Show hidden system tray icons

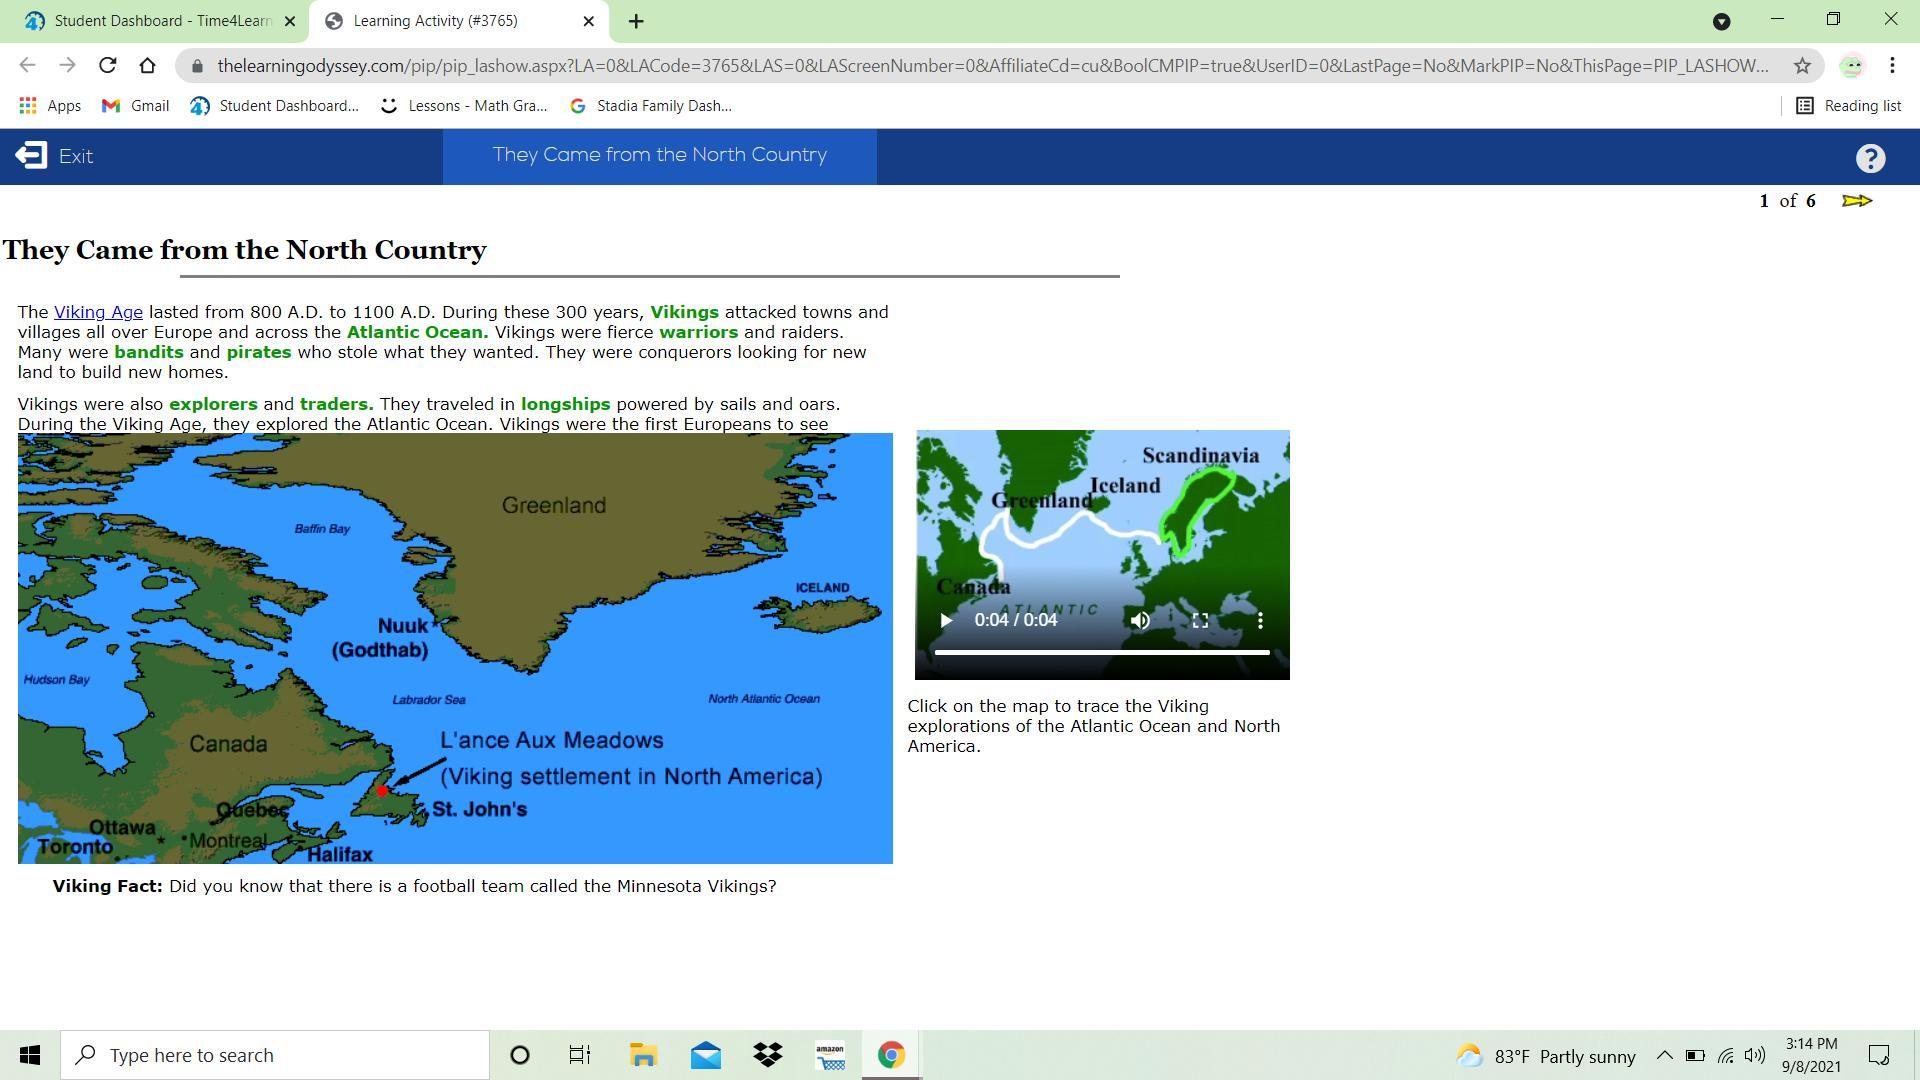pos(1665,1056)
